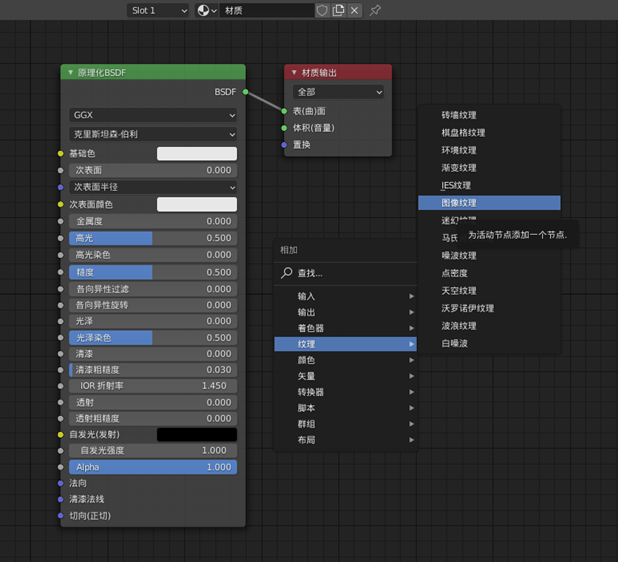
Task: Click the 置换 input socket
Action: click(284, 145)
